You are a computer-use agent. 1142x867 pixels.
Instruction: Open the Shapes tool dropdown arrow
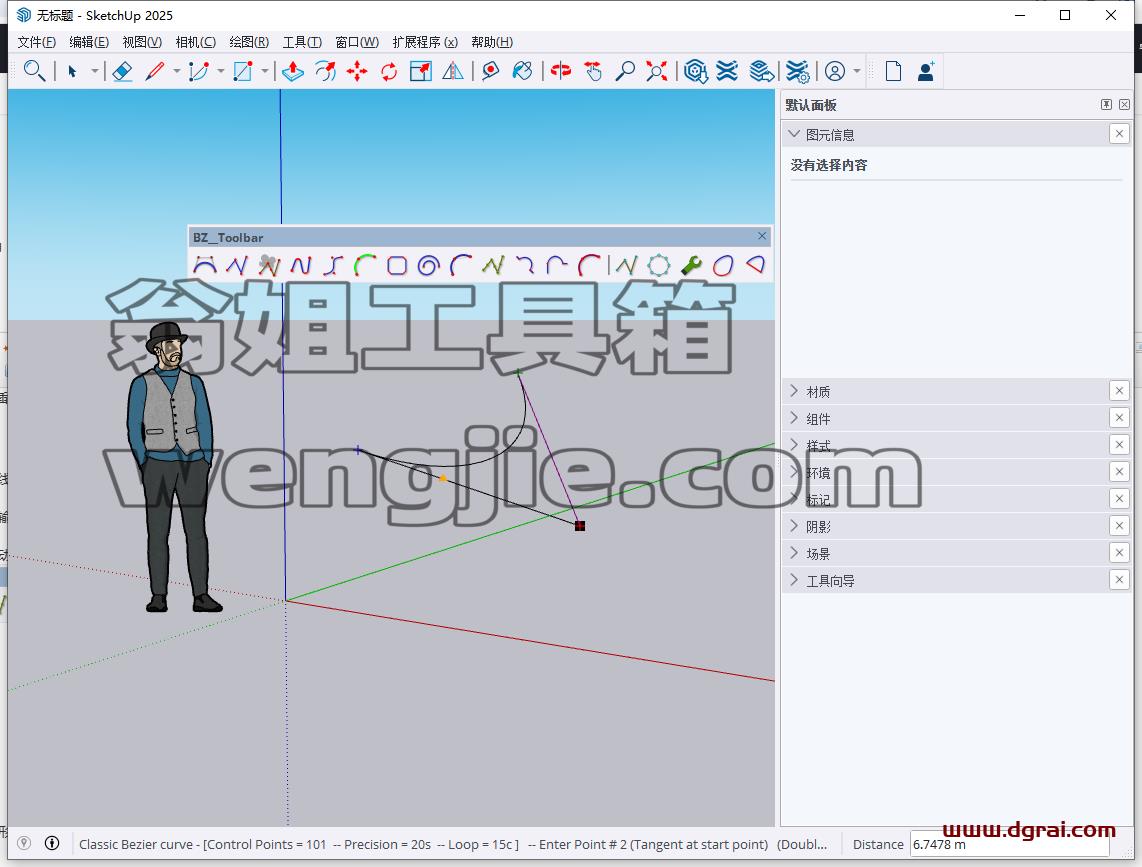(264, 71)
